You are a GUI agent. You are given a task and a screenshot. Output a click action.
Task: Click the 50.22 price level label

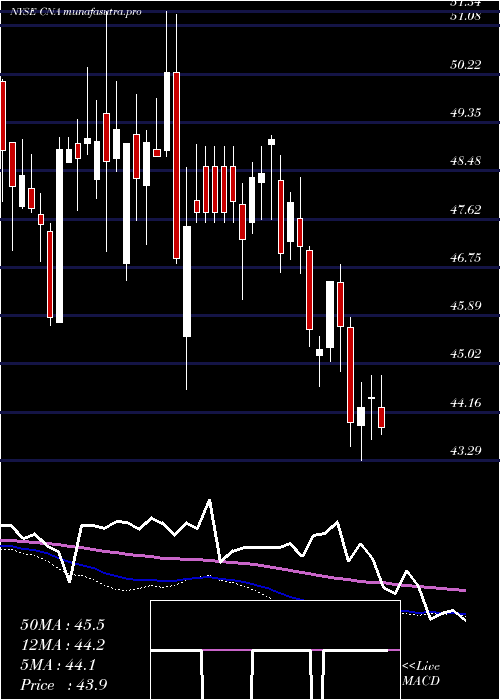pyautogui.click(x=466, y=65)
